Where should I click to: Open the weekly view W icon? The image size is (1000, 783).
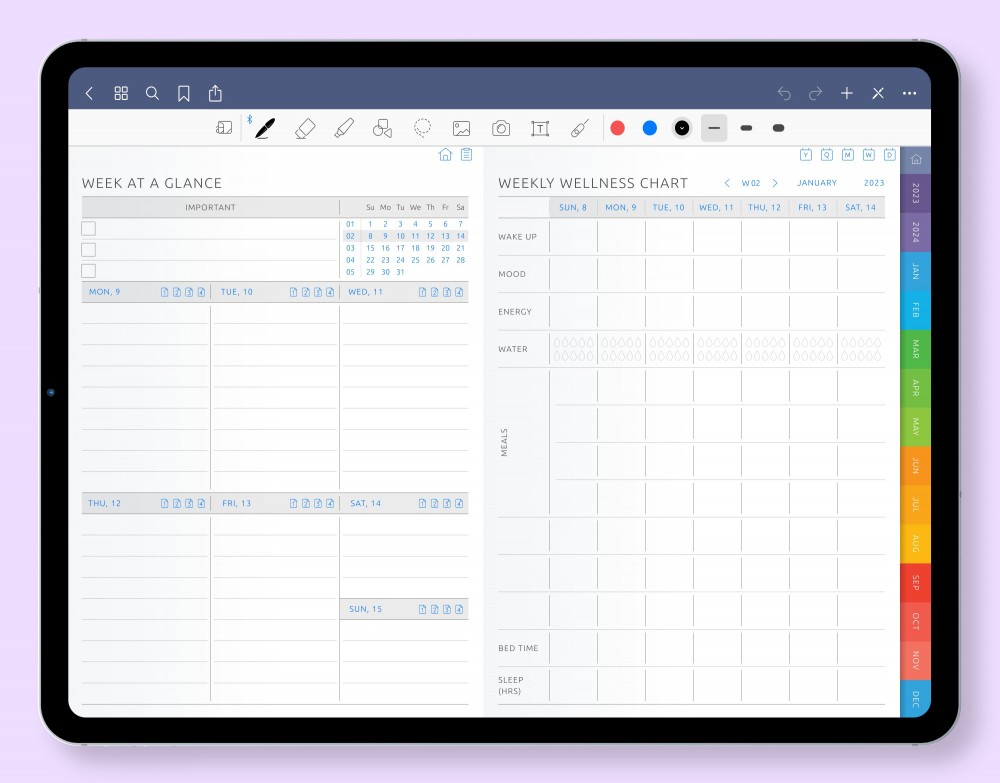pyautogui.click(x=869, y=154)
